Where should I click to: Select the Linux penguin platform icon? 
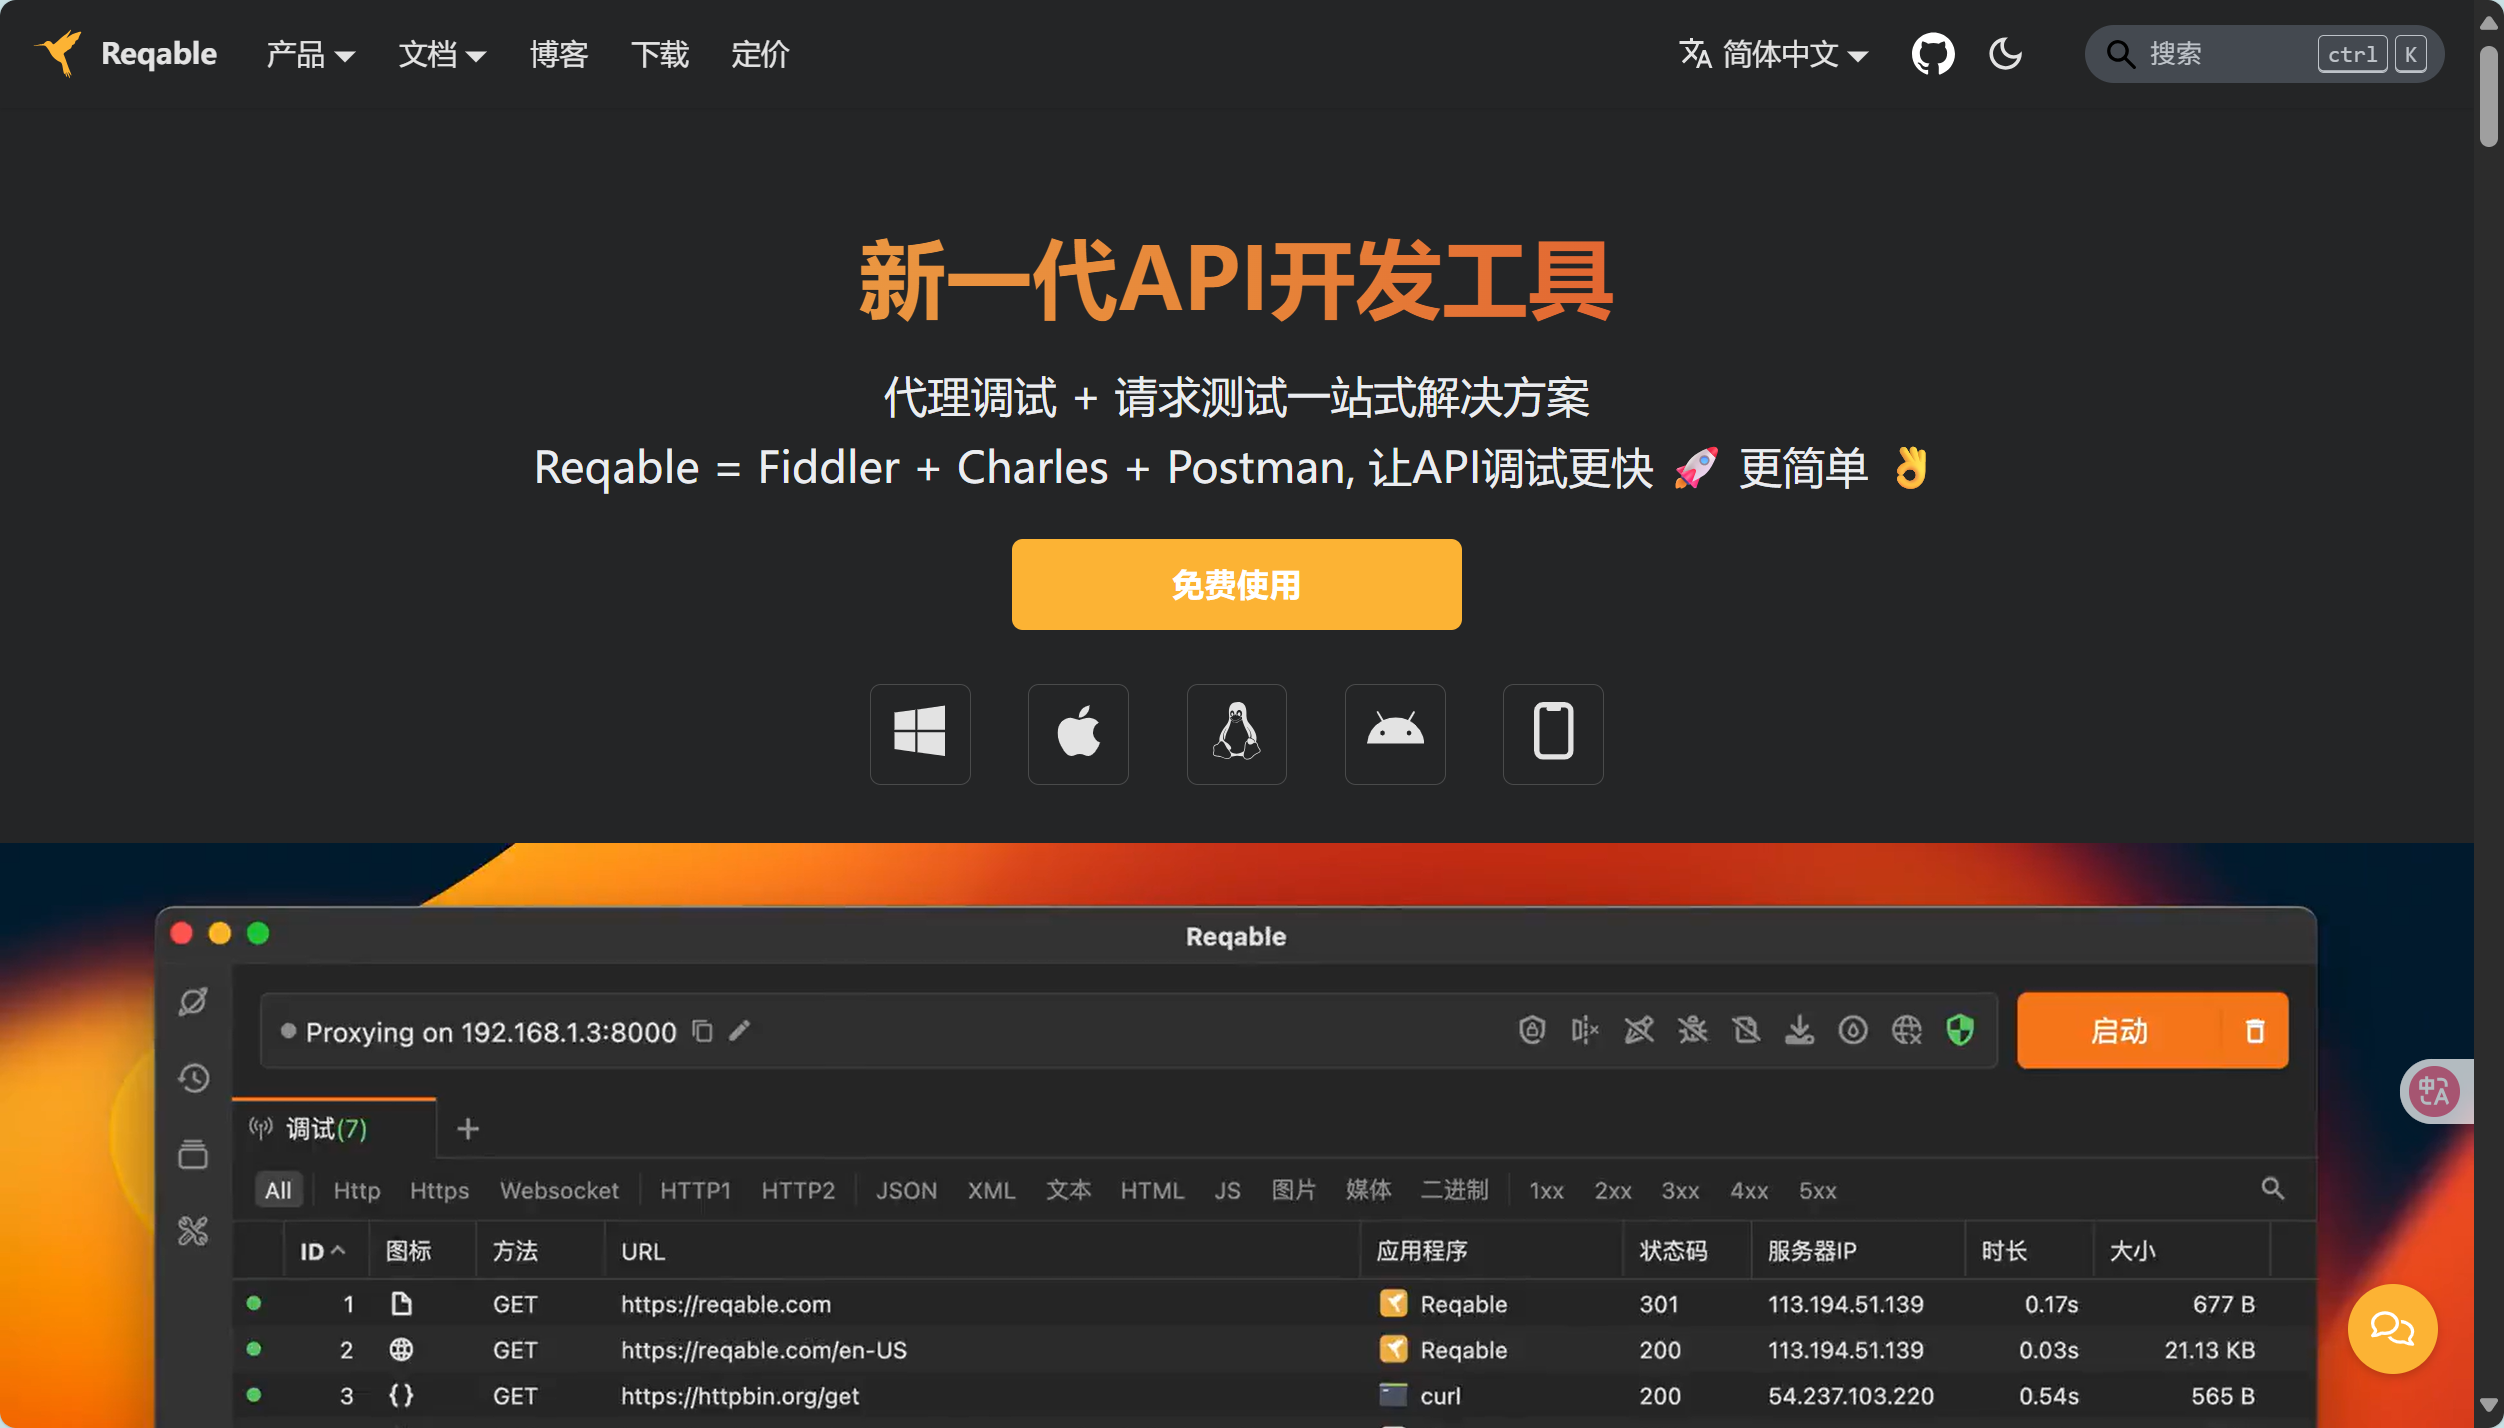1236,734
